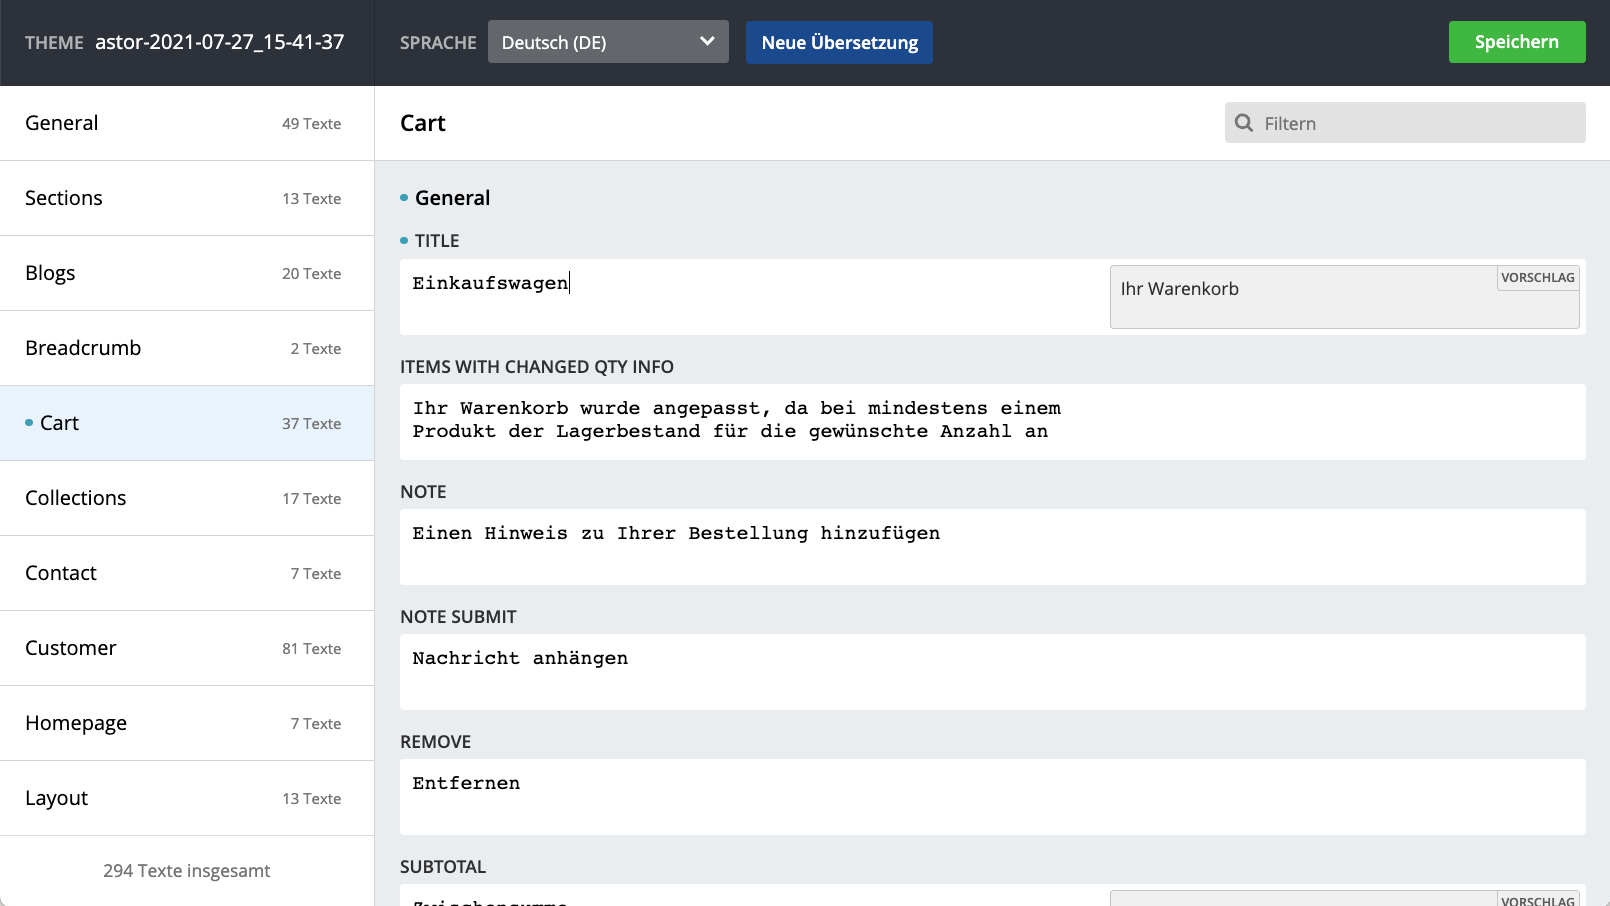
Task: Select the Homepage category
Action: (x=187, y=723)
